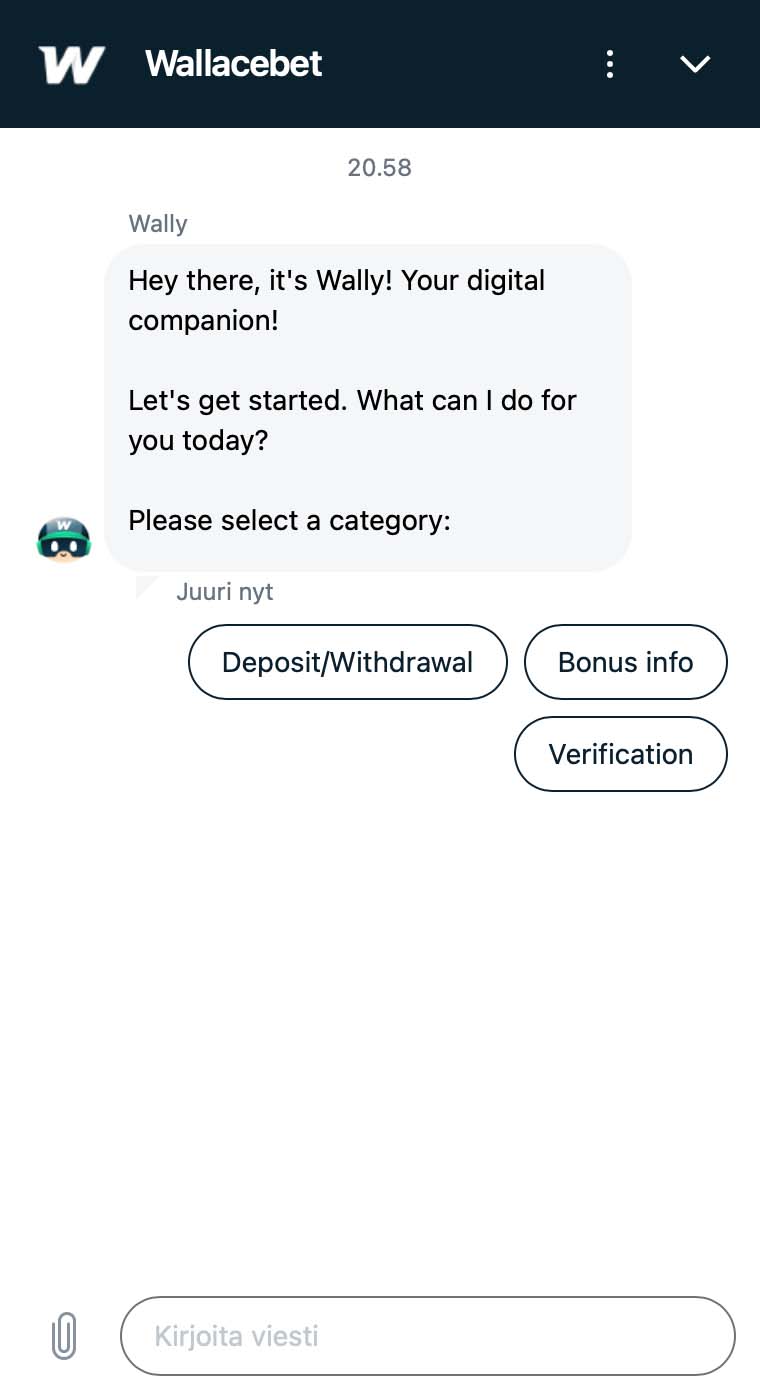Click the "you today?" line in the bubble

pyautogui.click(x=198, y=440)
